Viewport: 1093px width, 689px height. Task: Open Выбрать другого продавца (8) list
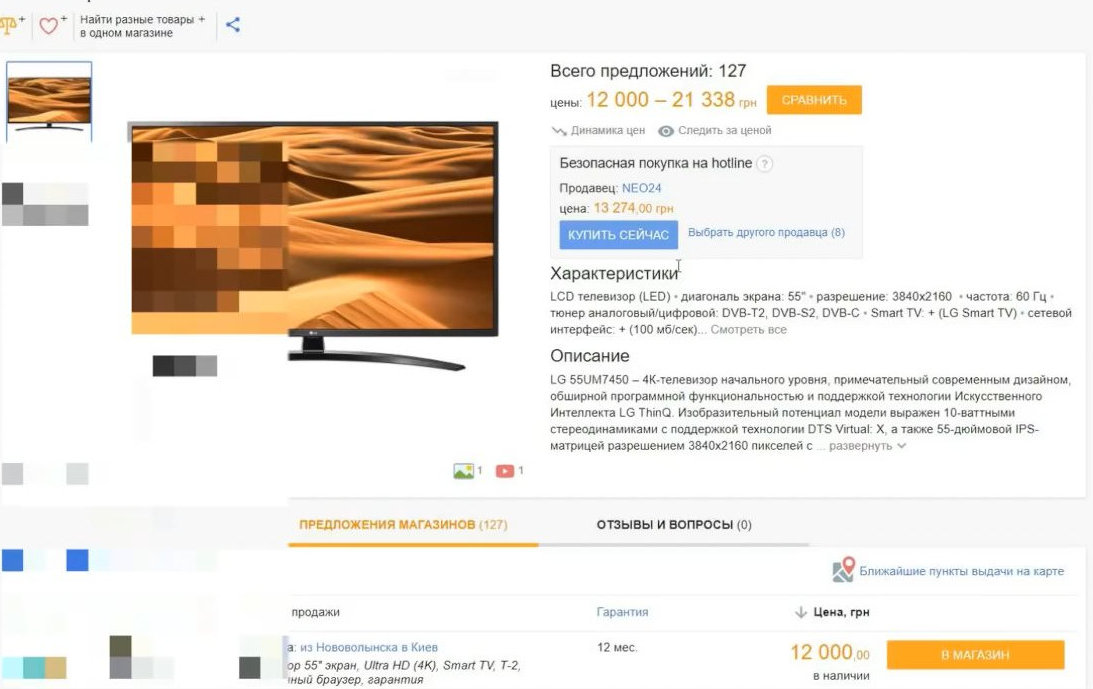766,232
